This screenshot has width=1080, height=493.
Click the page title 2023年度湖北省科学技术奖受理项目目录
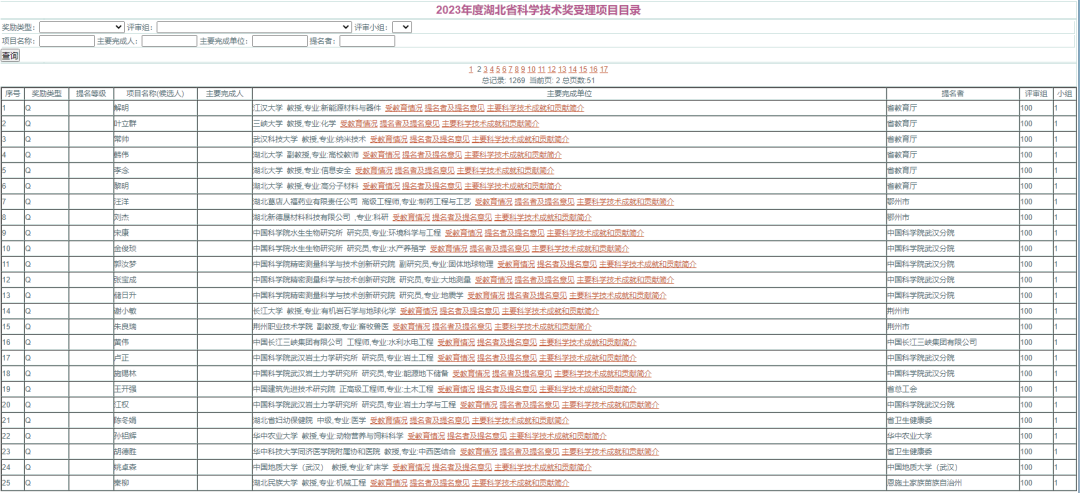(x=539, y=10)
